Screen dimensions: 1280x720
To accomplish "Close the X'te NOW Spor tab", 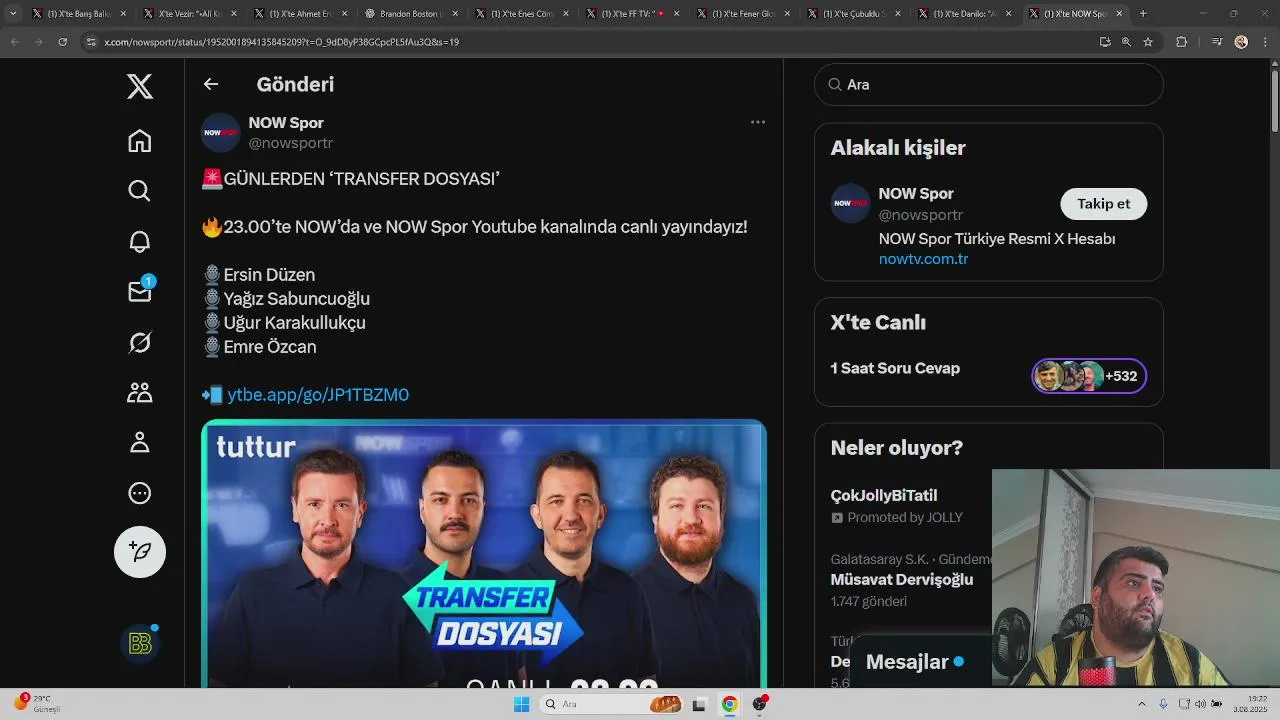I will point(1119,14).
